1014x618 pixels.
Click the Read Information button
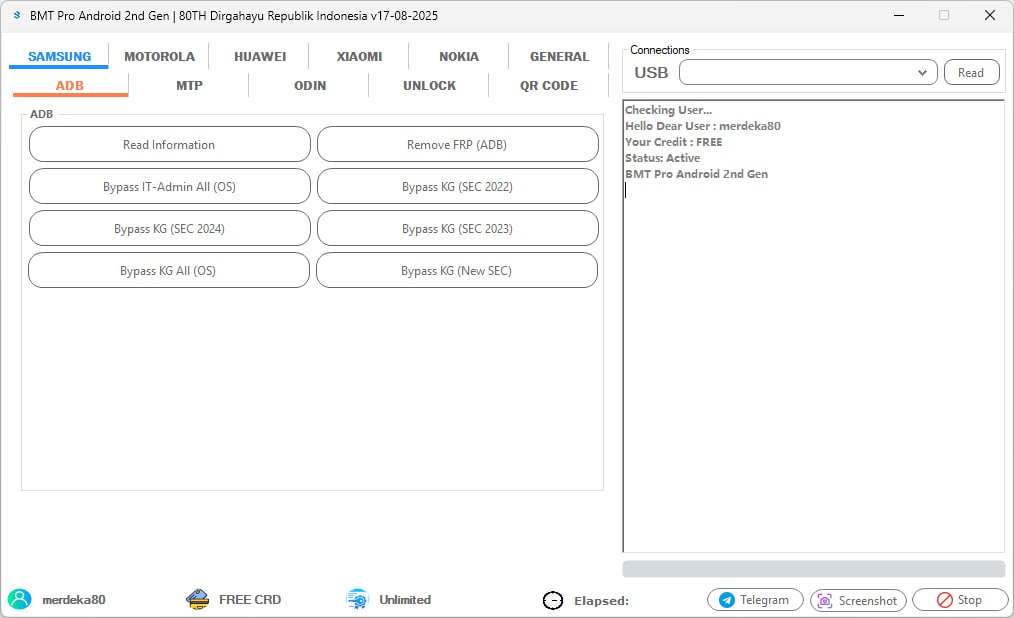tap(169, 144)
